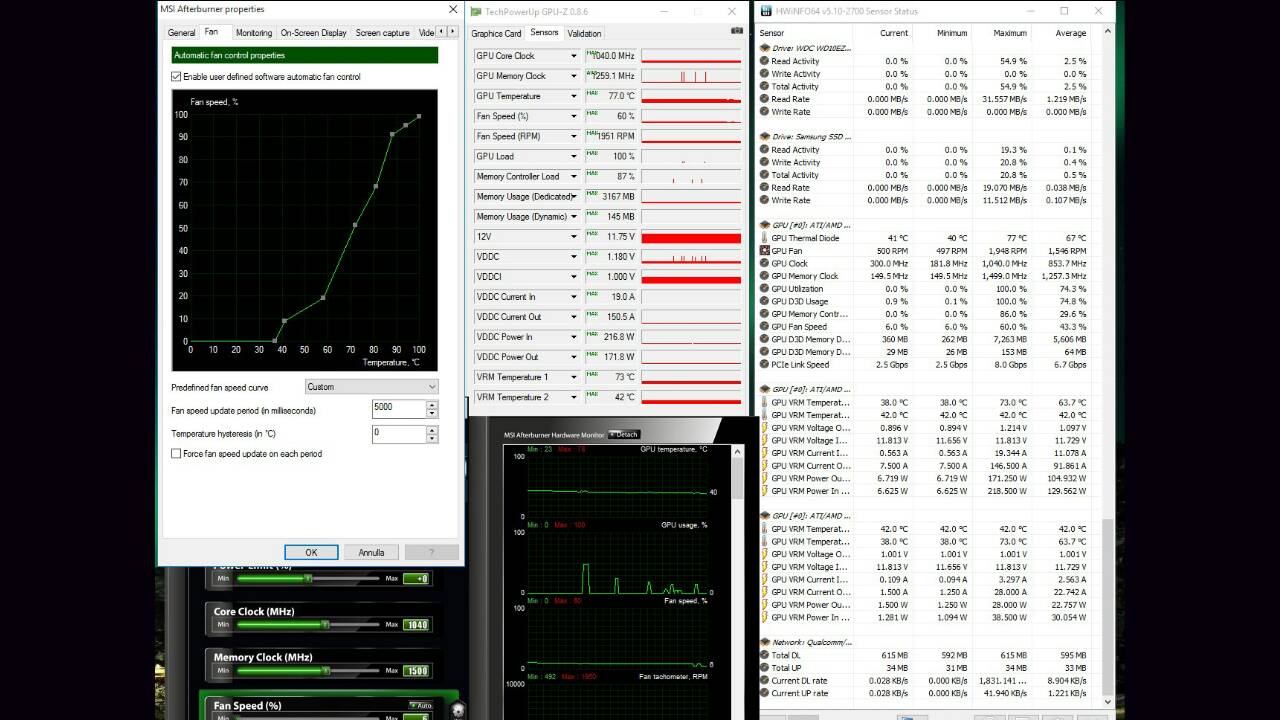1280x720 pixels.
Task: Click the Memory Clock value box 1500
Action: click(x=417, y=671)
